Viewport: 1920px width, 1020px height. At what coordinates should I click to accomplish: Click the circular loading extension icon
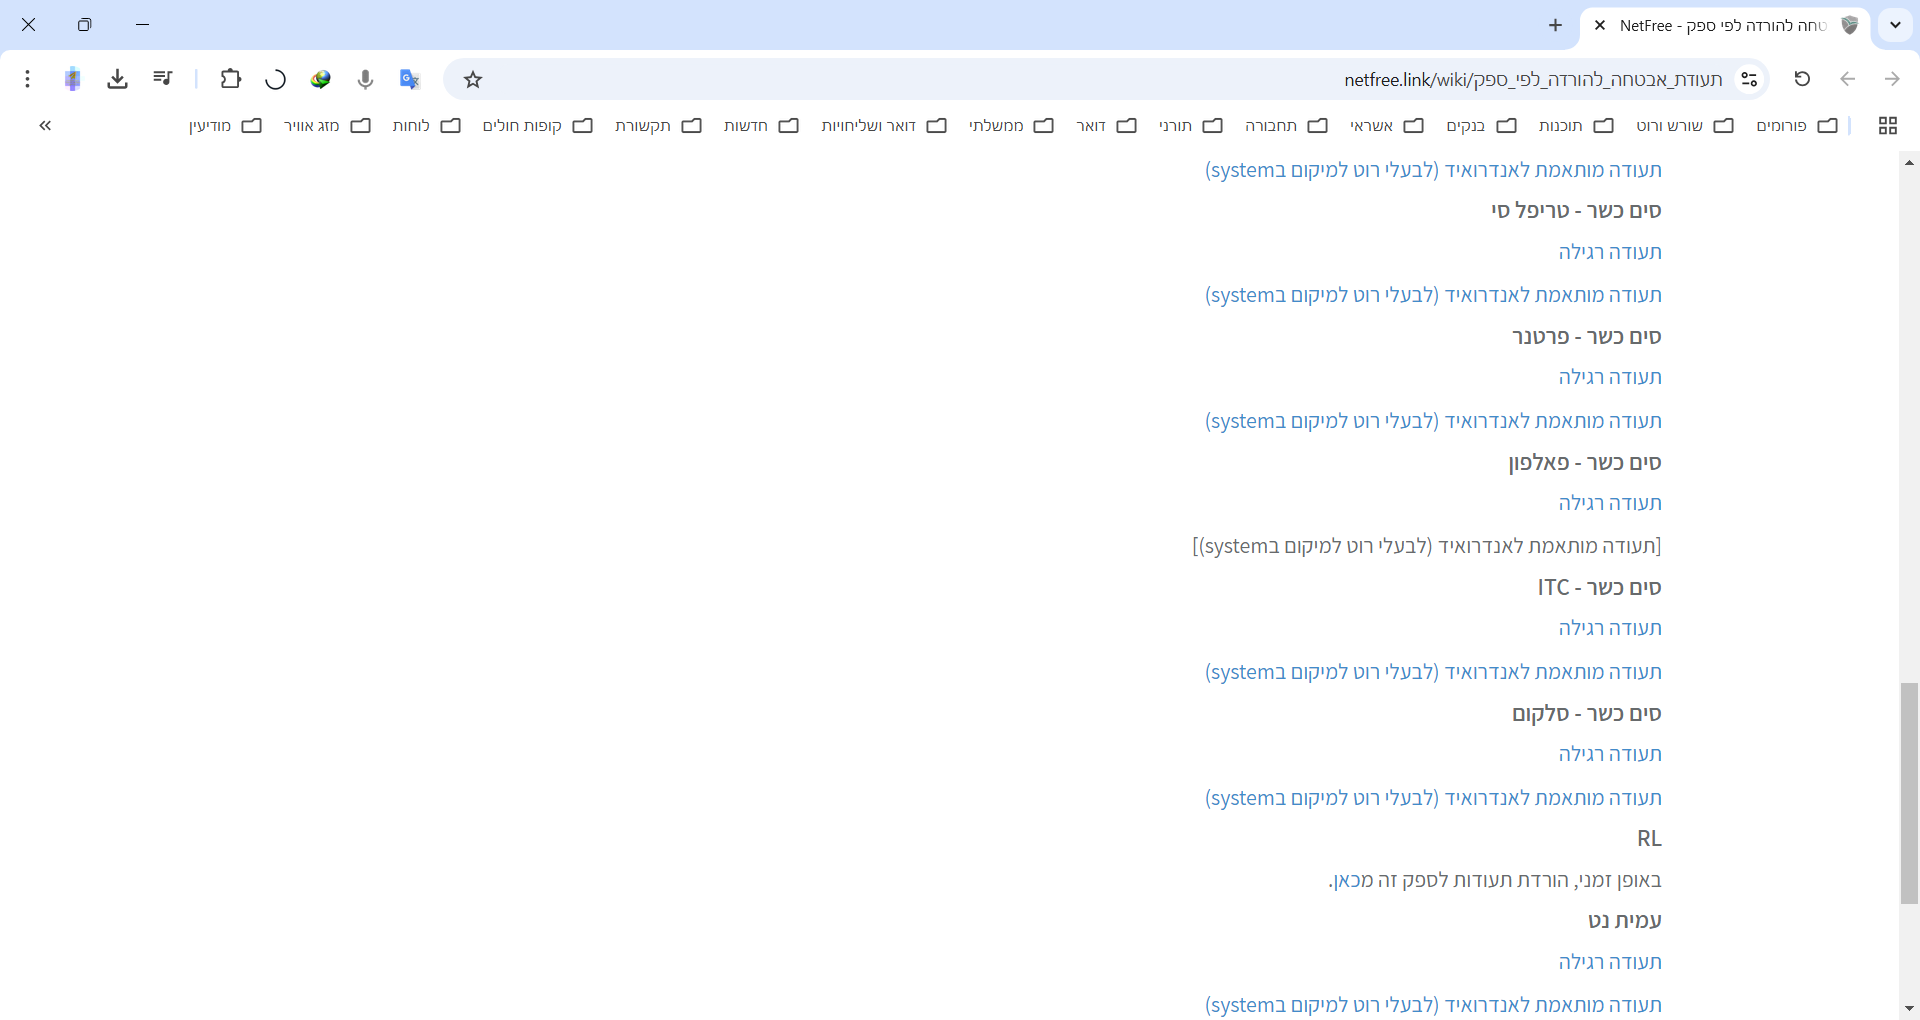point(275,79)
